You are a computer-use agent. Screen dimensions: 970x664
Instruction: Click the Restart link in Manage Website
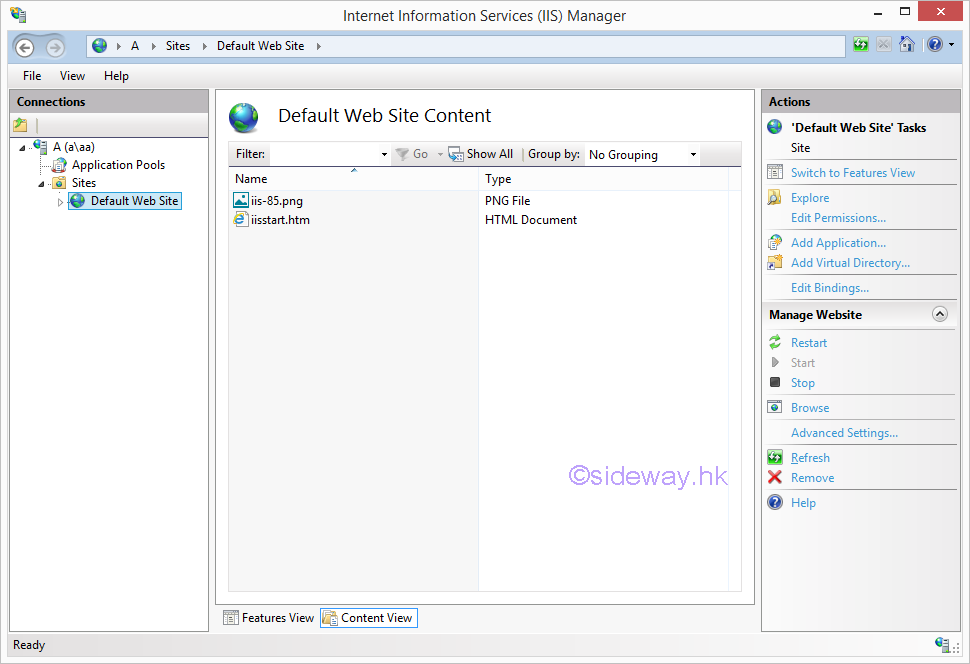click(809, 342)
